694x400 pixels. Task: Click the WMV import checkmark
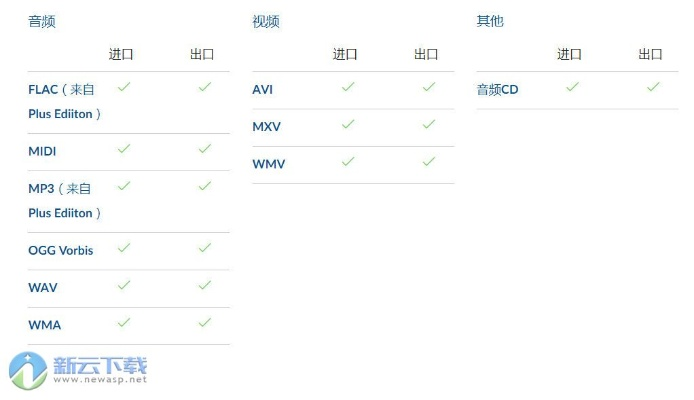(348, 161)
